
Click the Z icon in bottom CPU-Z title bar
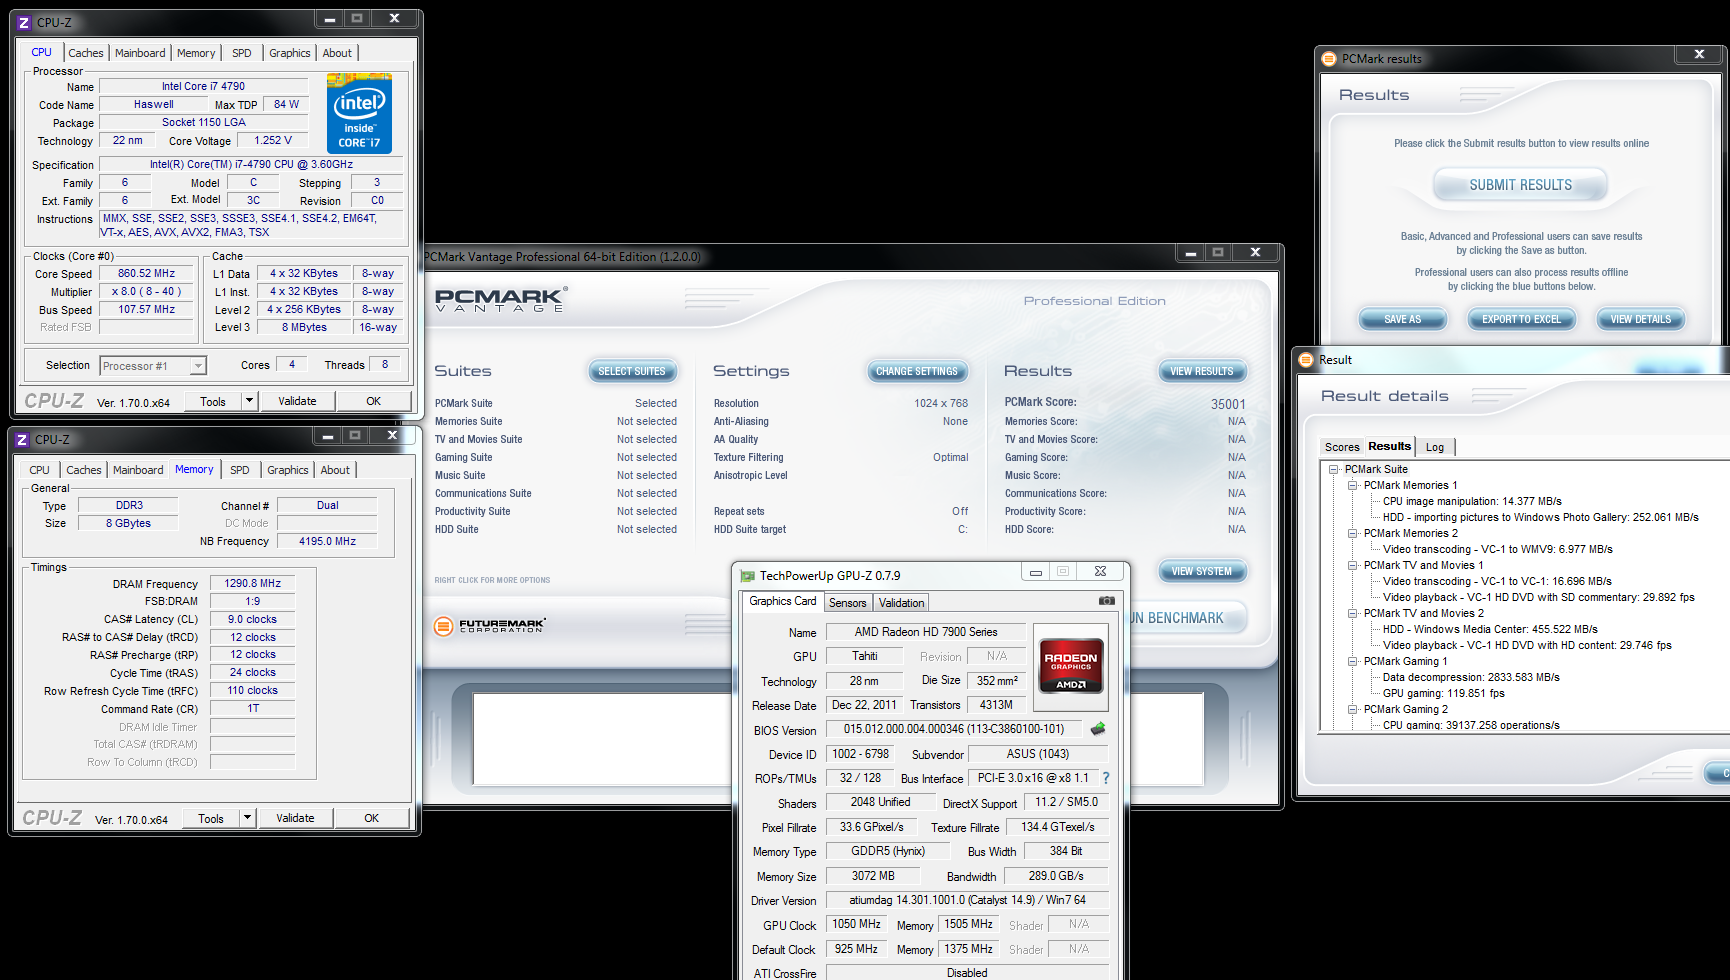click(x=22, y=439)
